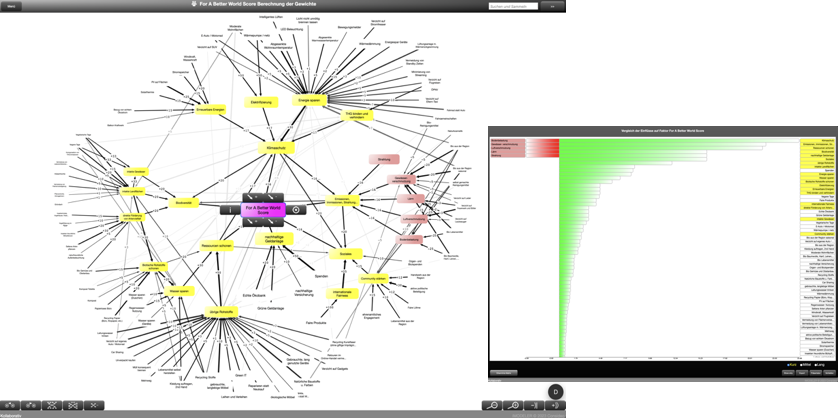This screenshot has height=418, width=838.
Task: Select the 'Echte Ökobank' node in the graph
Action: point(253,295)
